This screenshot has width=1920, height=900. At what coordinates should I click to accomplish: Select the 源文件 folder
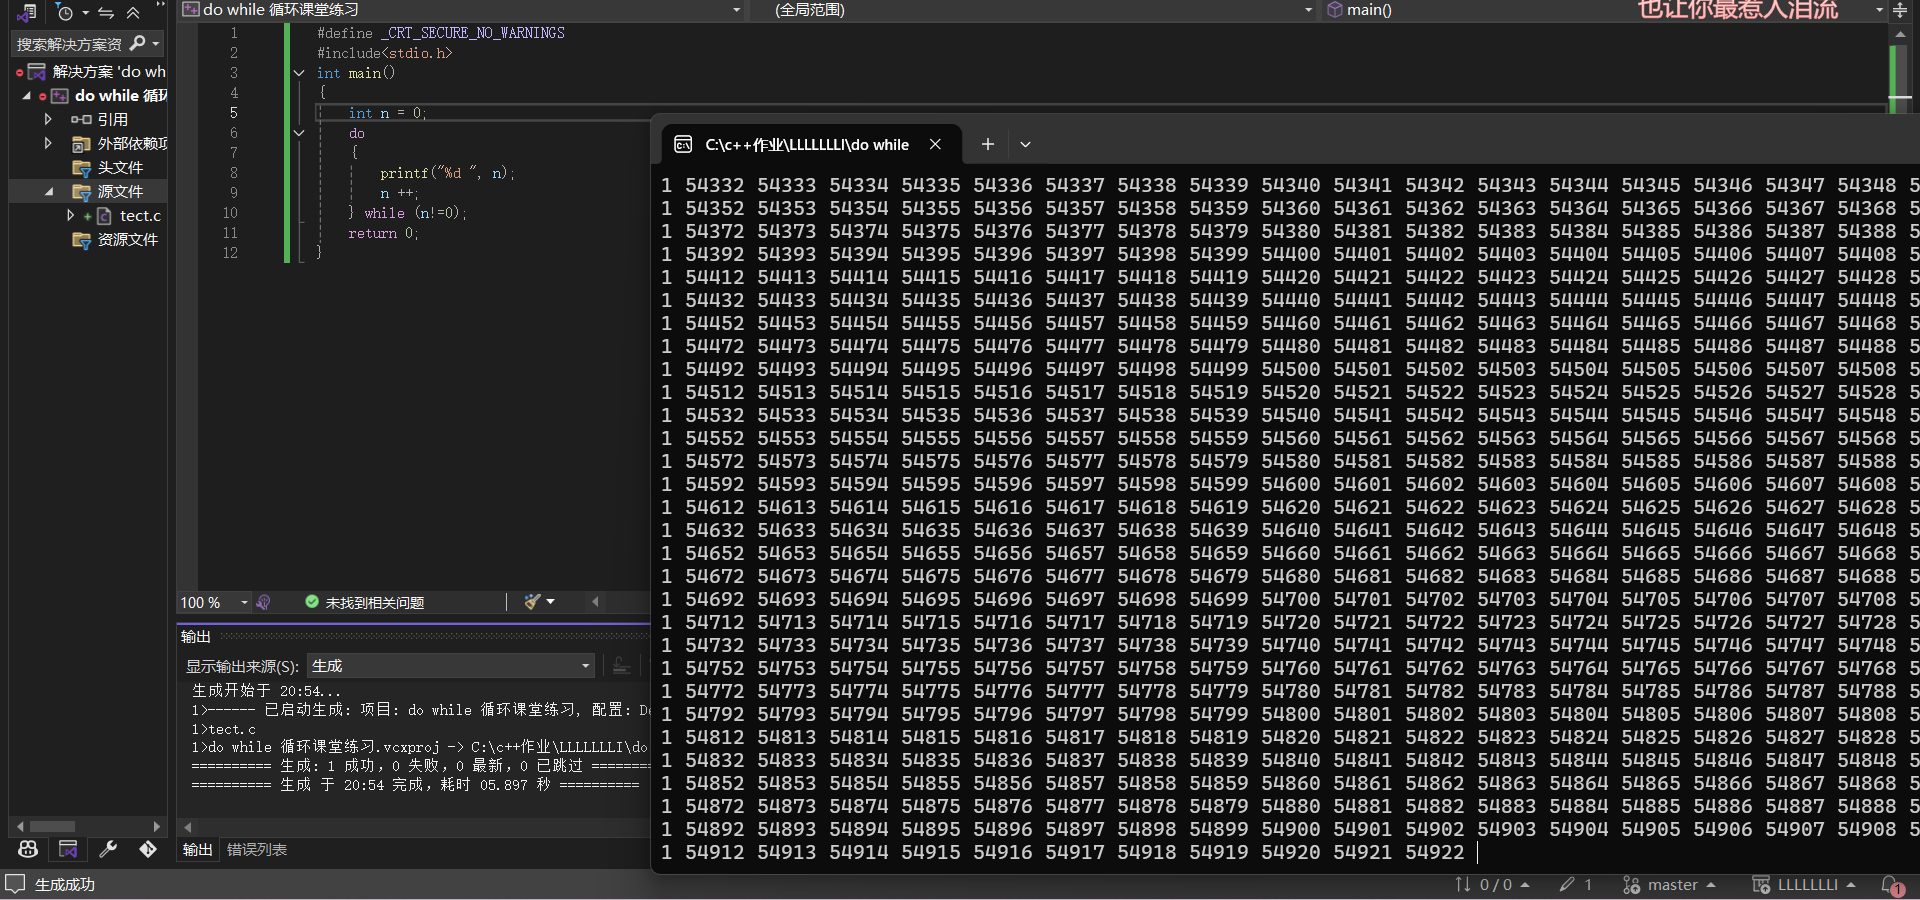click(x=120, y=191)
